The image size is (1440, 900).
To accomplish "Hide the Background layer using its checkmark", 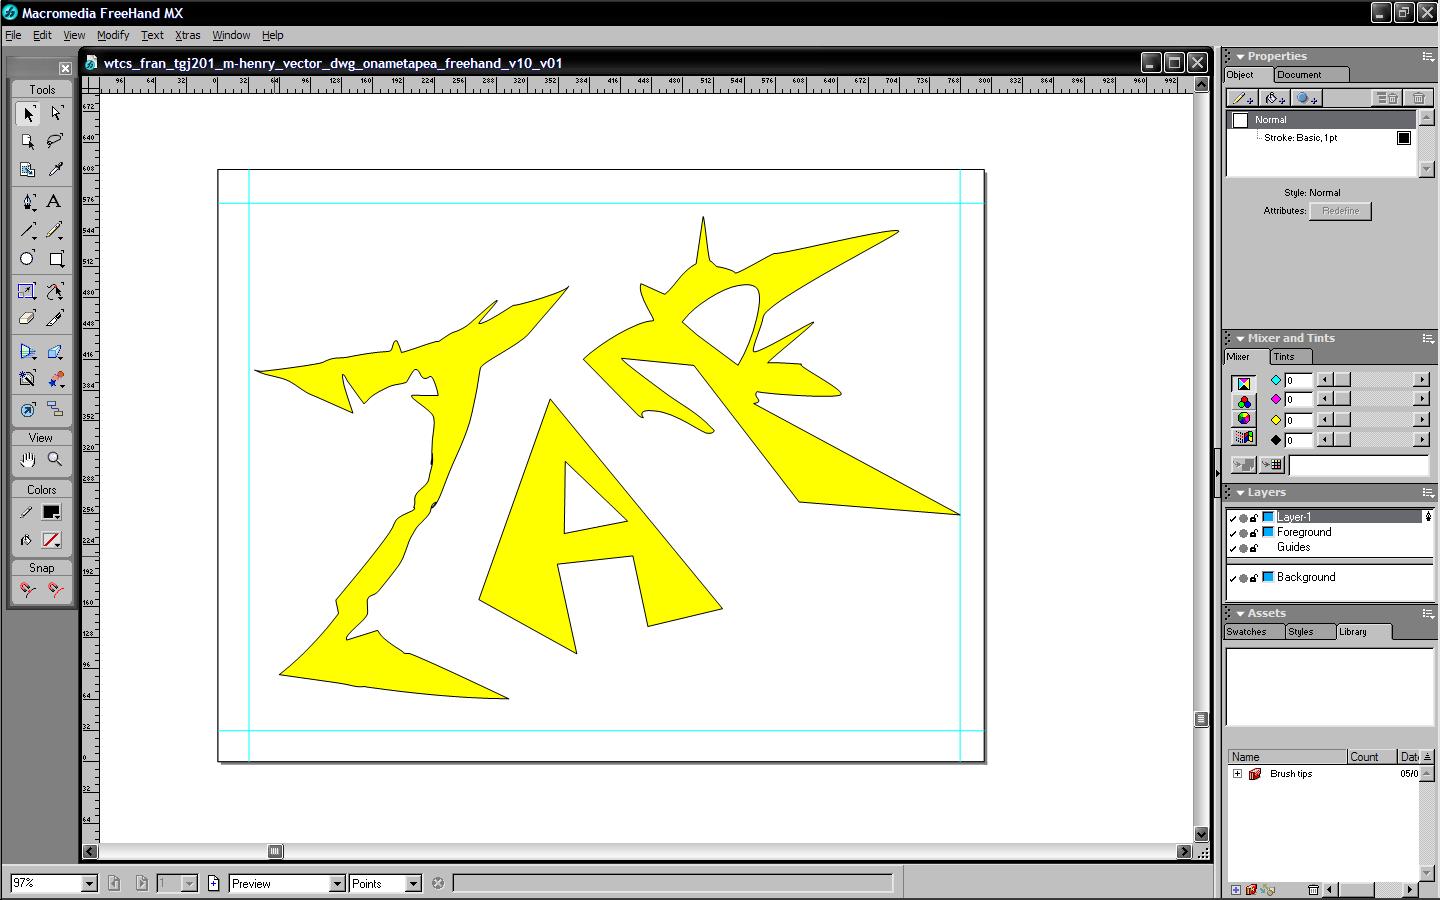I will point(1233,578).
